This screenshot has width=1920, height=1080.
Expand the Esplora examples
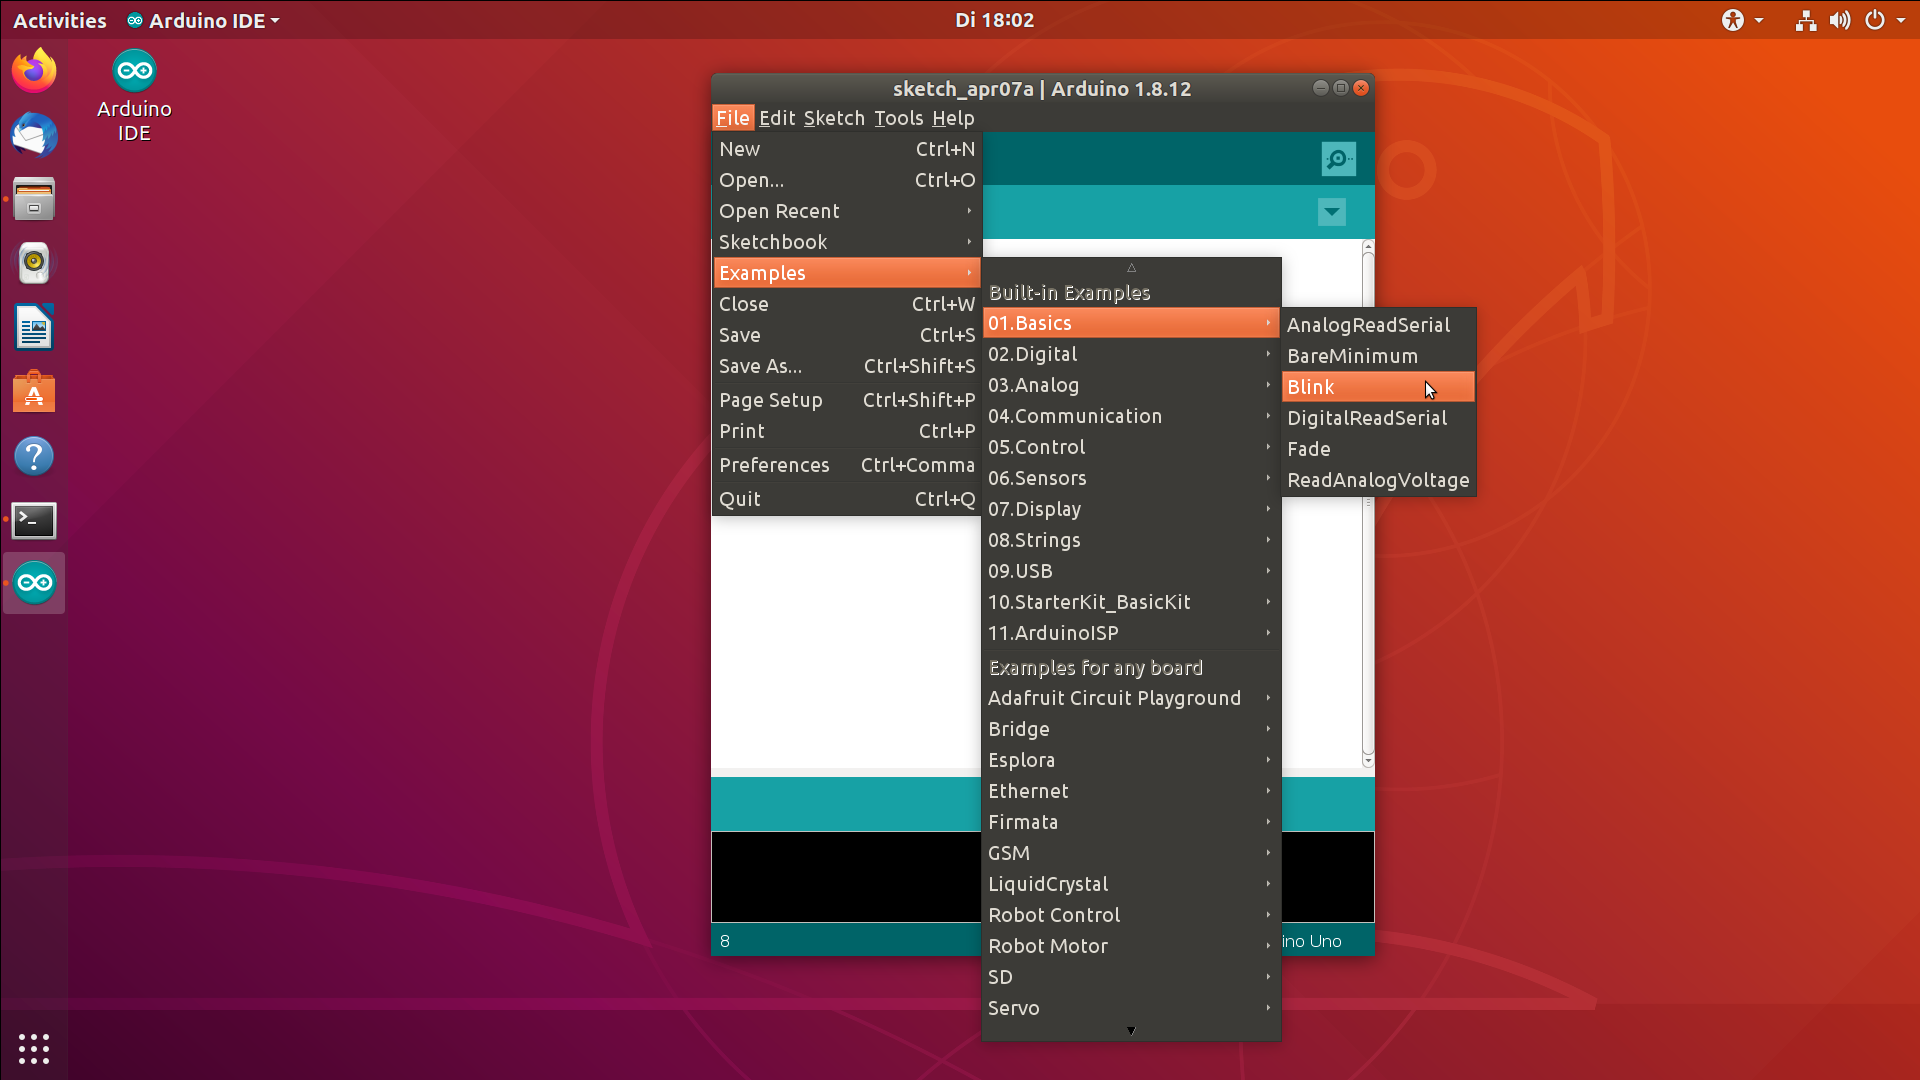click(1131, 760)
